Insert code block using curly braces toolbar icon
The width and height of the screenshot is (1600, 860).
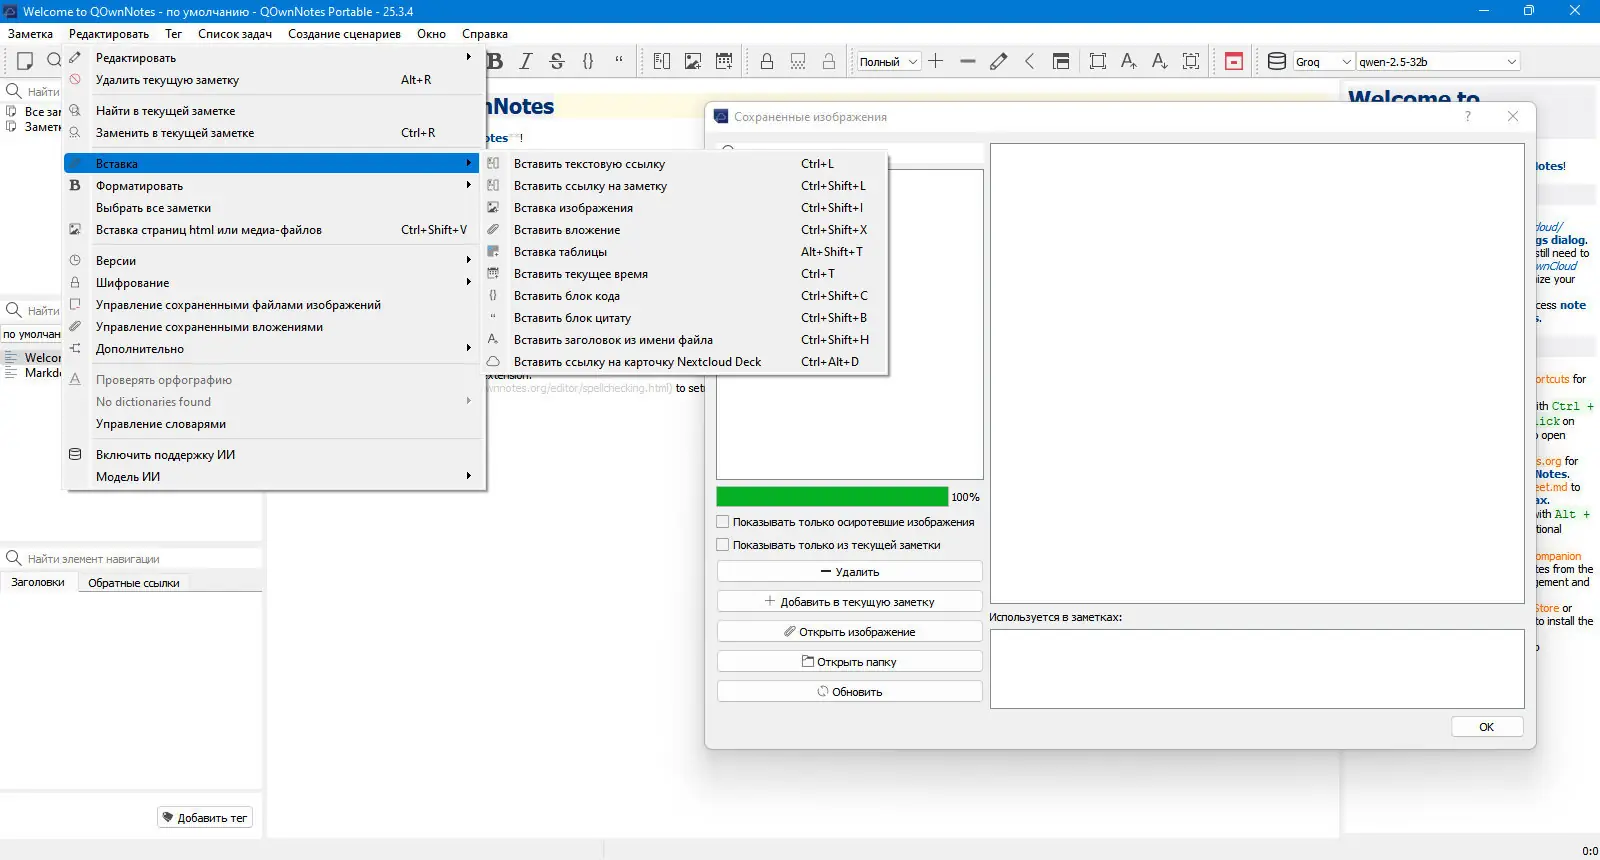pos(588,61)
